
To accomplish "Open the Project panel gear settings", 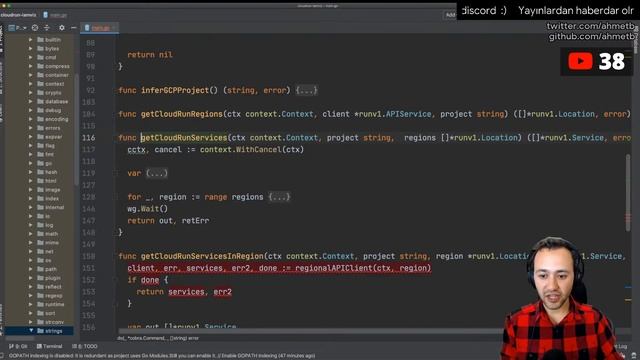I will [x=62, y=28].
